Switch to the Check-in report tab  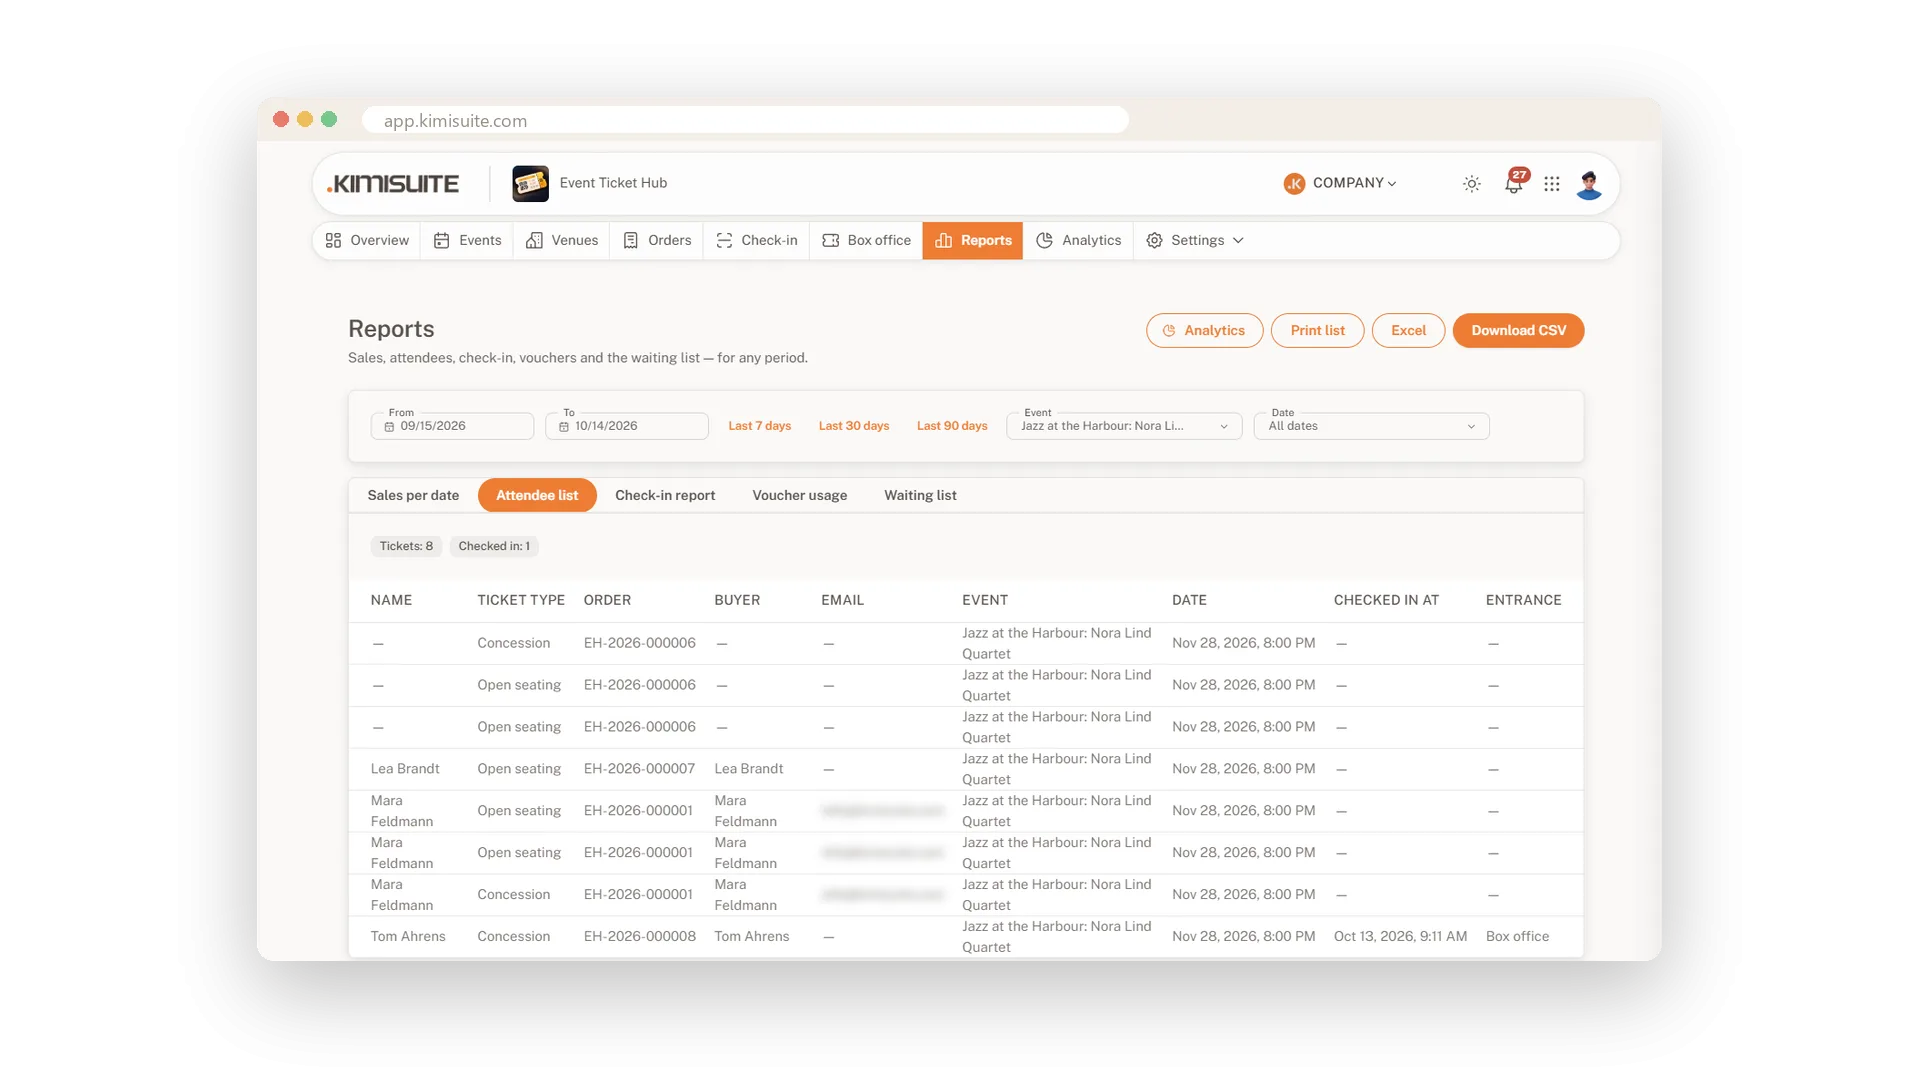(665, 496)
